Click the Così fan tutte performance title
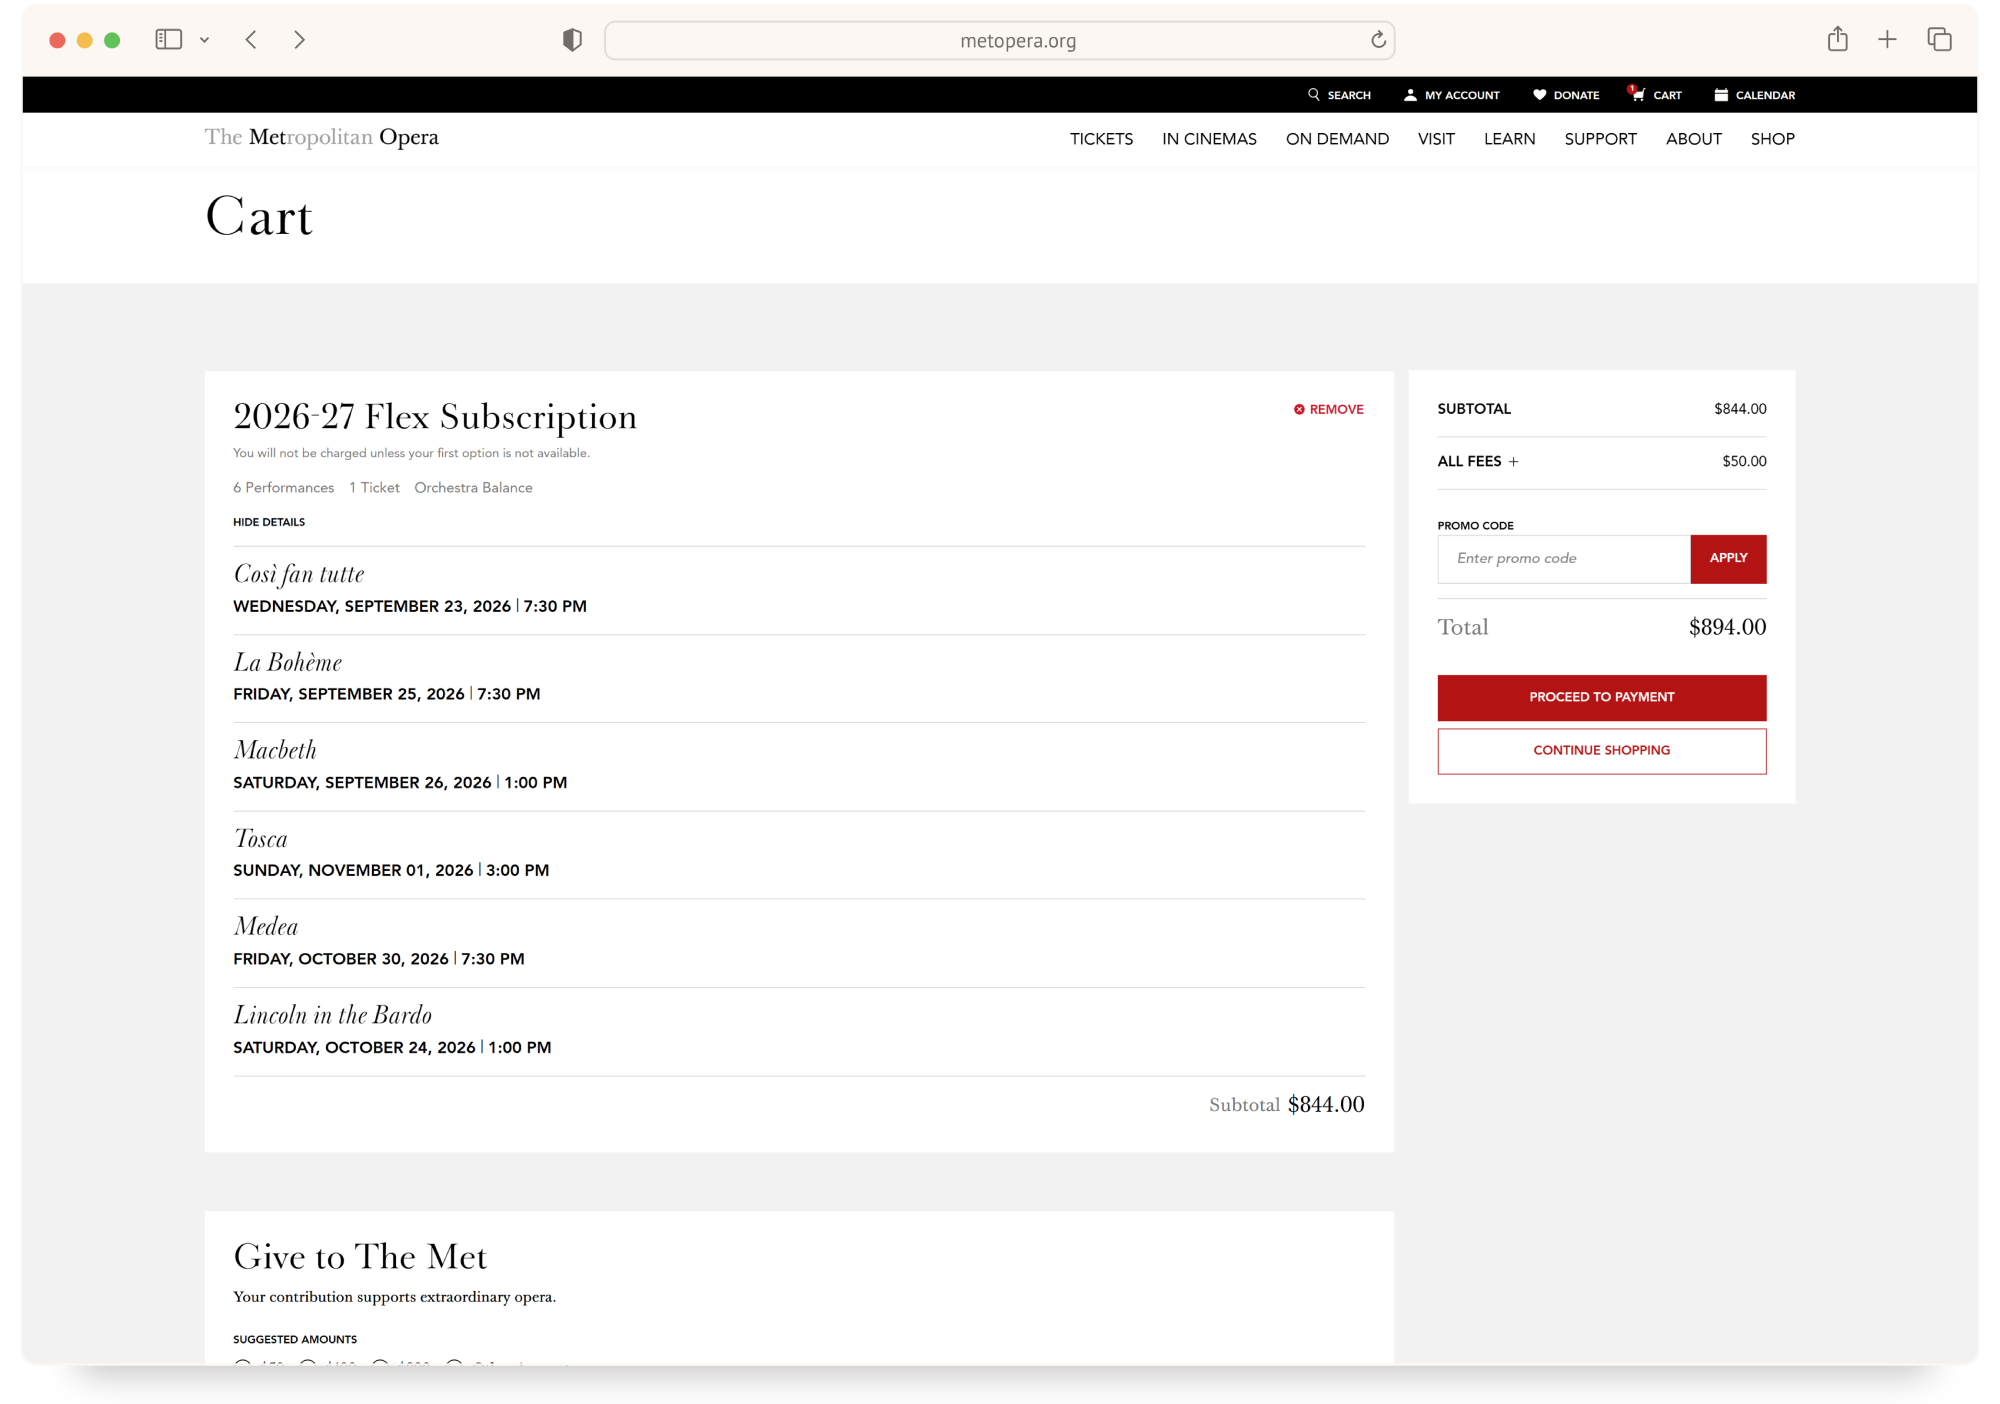Screen dimensions: 2000x1404 [299, 574]
